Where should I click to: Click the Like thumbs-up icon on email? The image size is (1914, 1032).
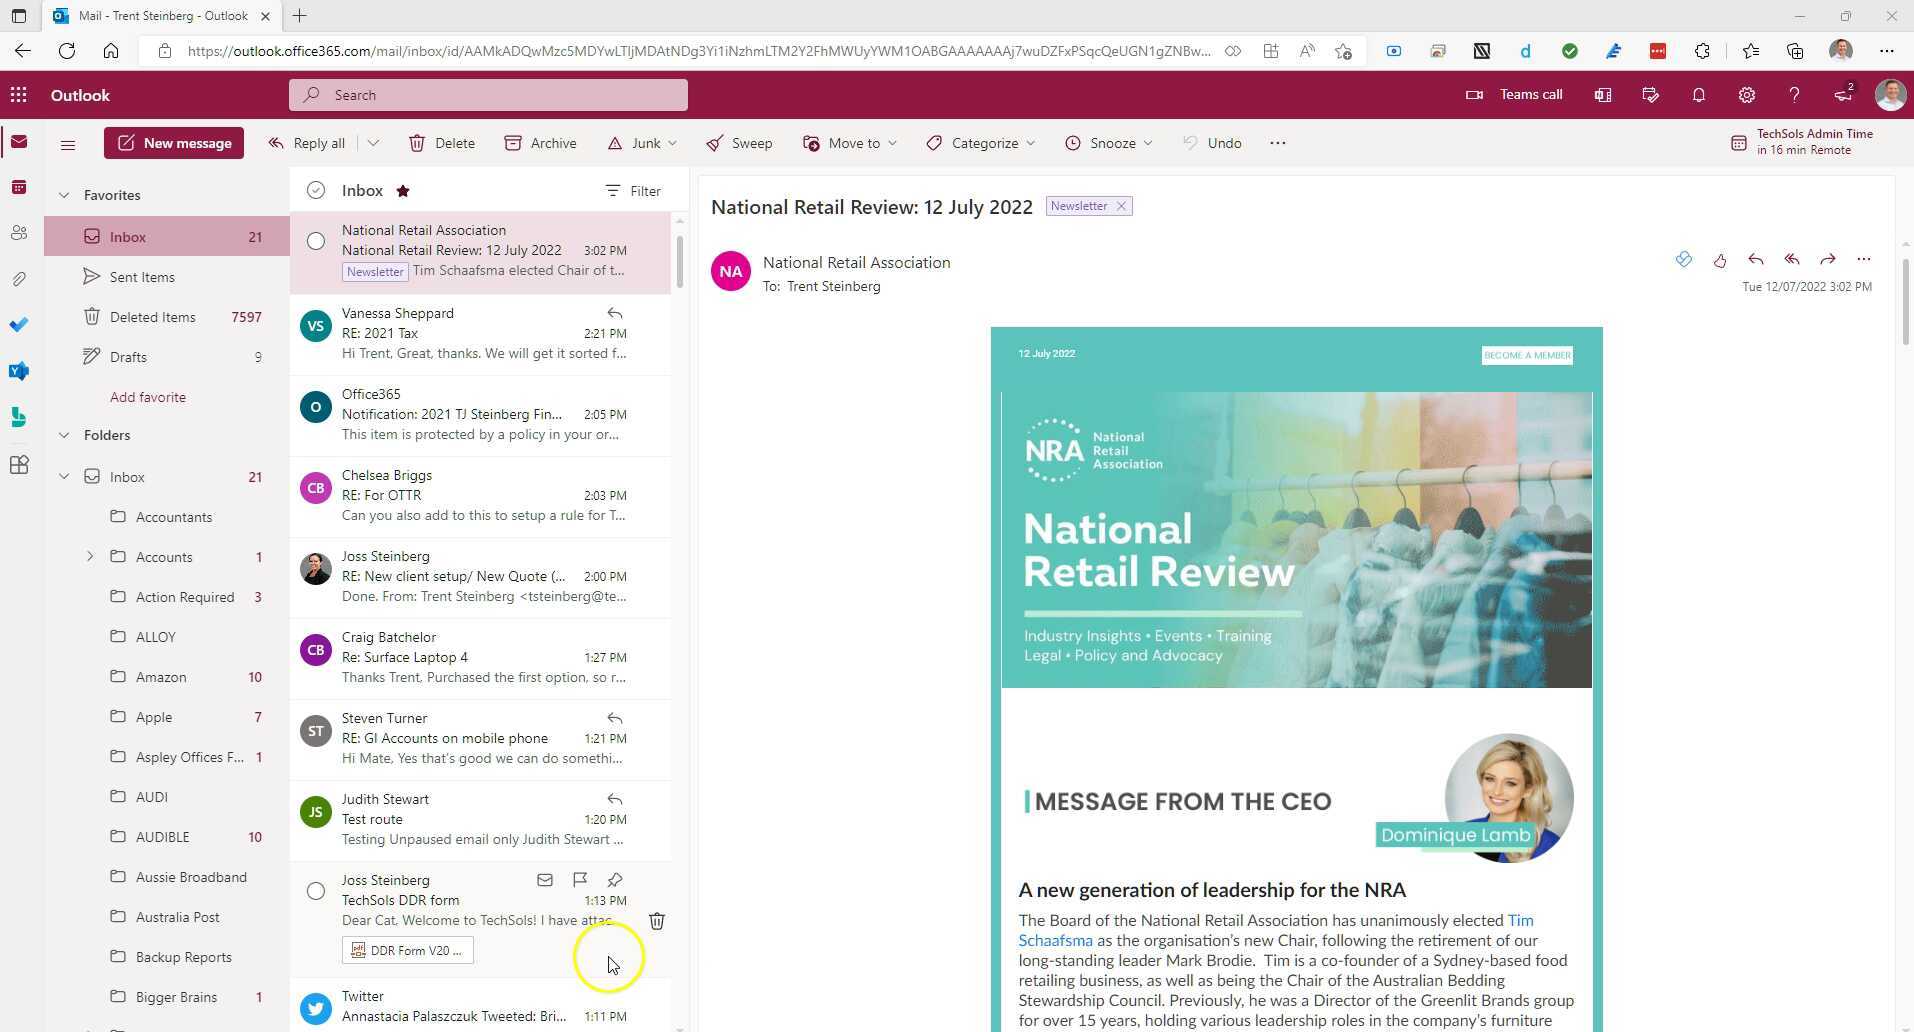click(x=1719, y=260)
